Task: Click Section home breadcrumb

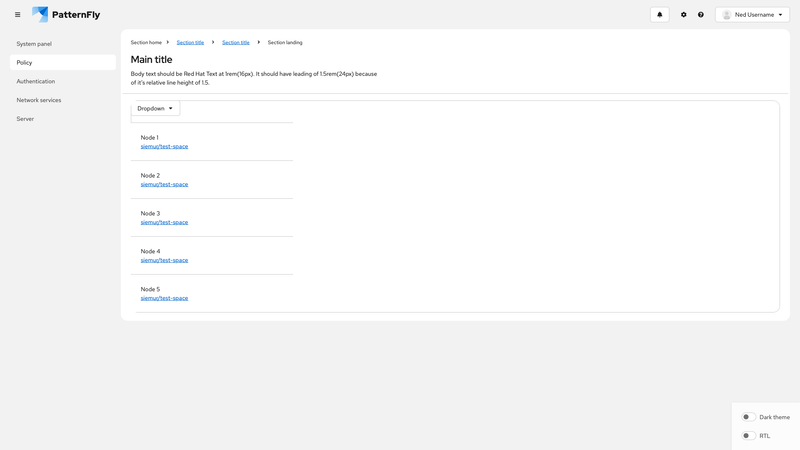Action: point(146,43)
